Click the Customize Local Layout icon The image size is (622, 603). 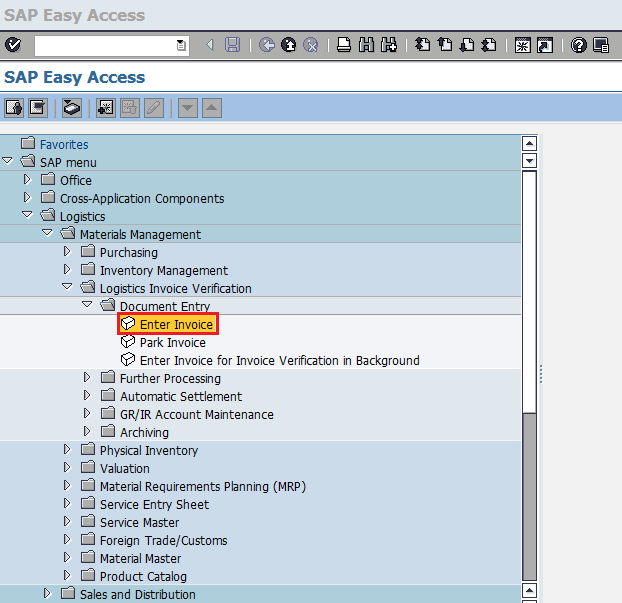click(601, 45)
